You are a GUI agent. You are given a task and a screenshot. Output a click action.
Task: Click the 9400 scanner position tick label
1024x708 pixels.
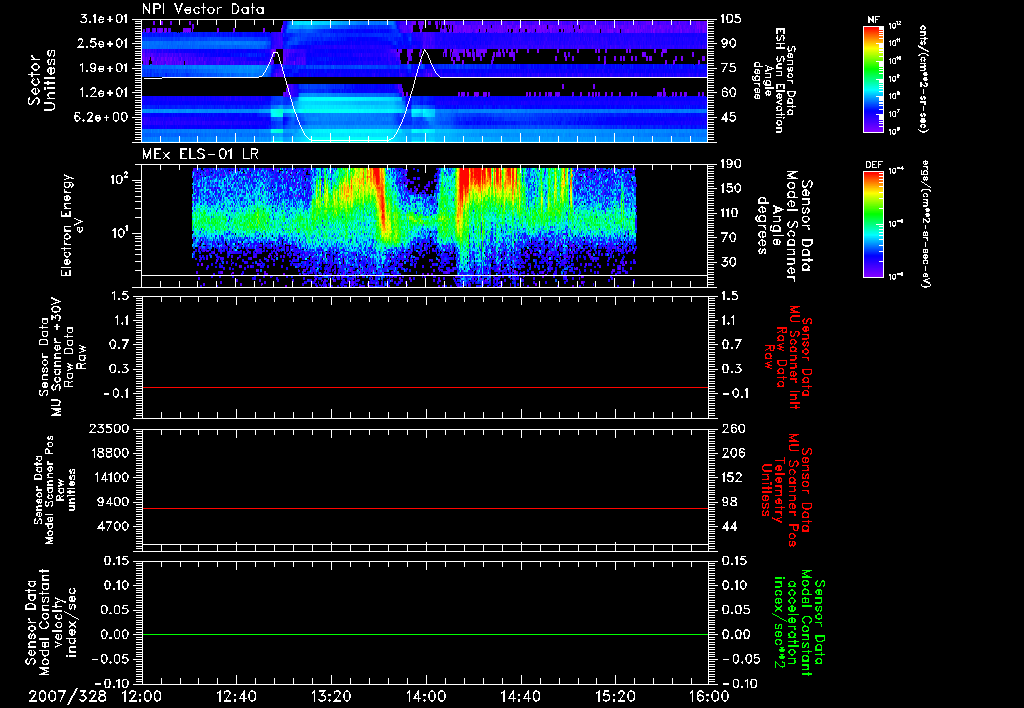pos(112,502)
